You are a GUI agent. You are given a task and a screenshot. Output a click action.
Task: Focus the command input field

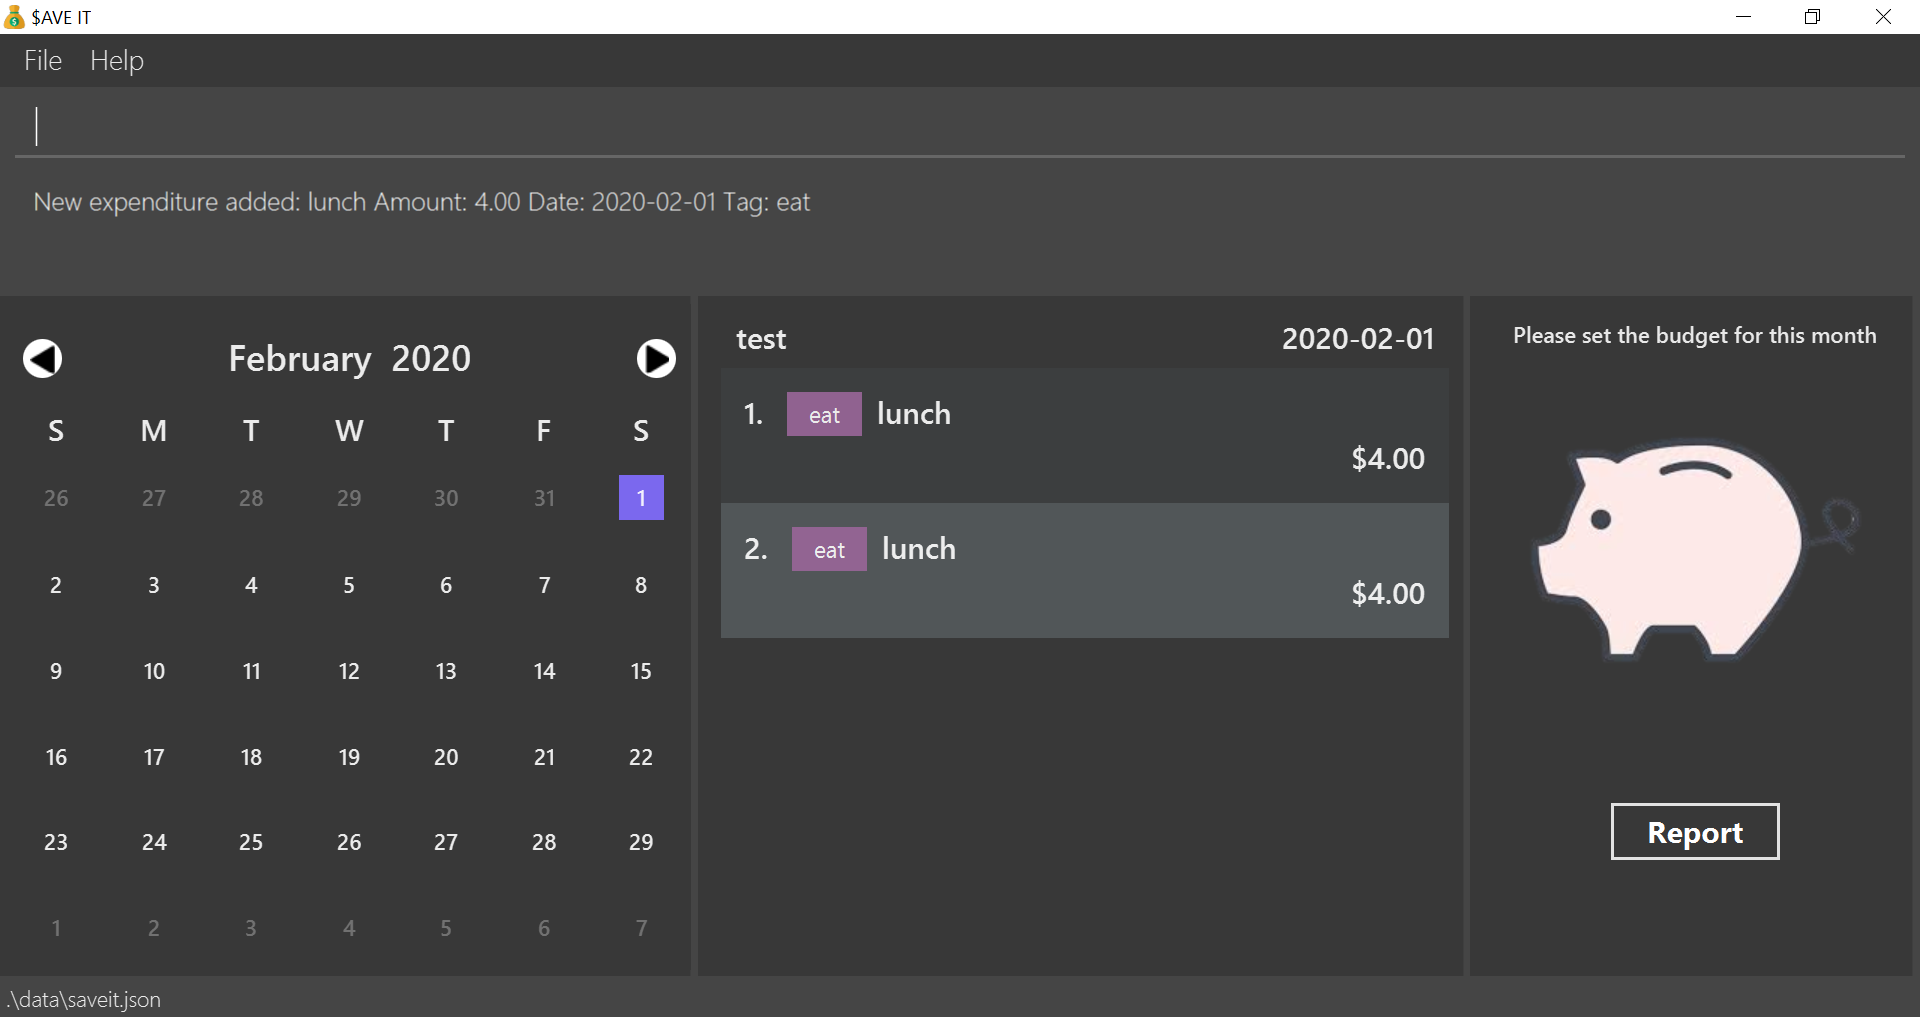(960, 126)
